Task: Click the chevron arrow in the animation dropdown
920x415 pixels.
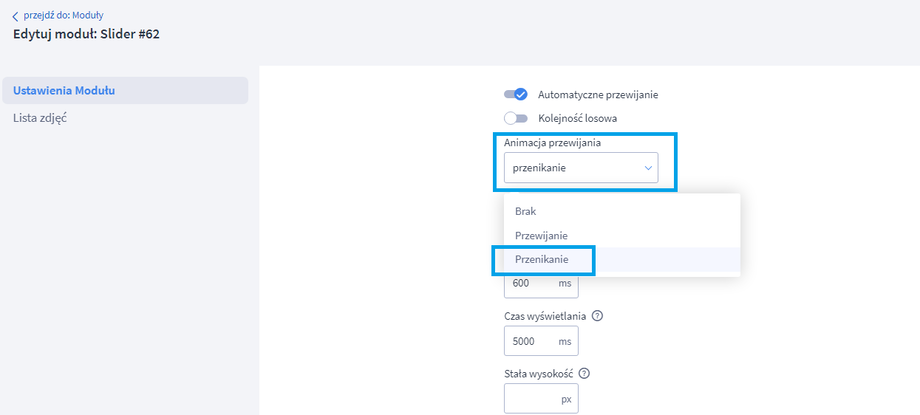Action: (648, 168)
